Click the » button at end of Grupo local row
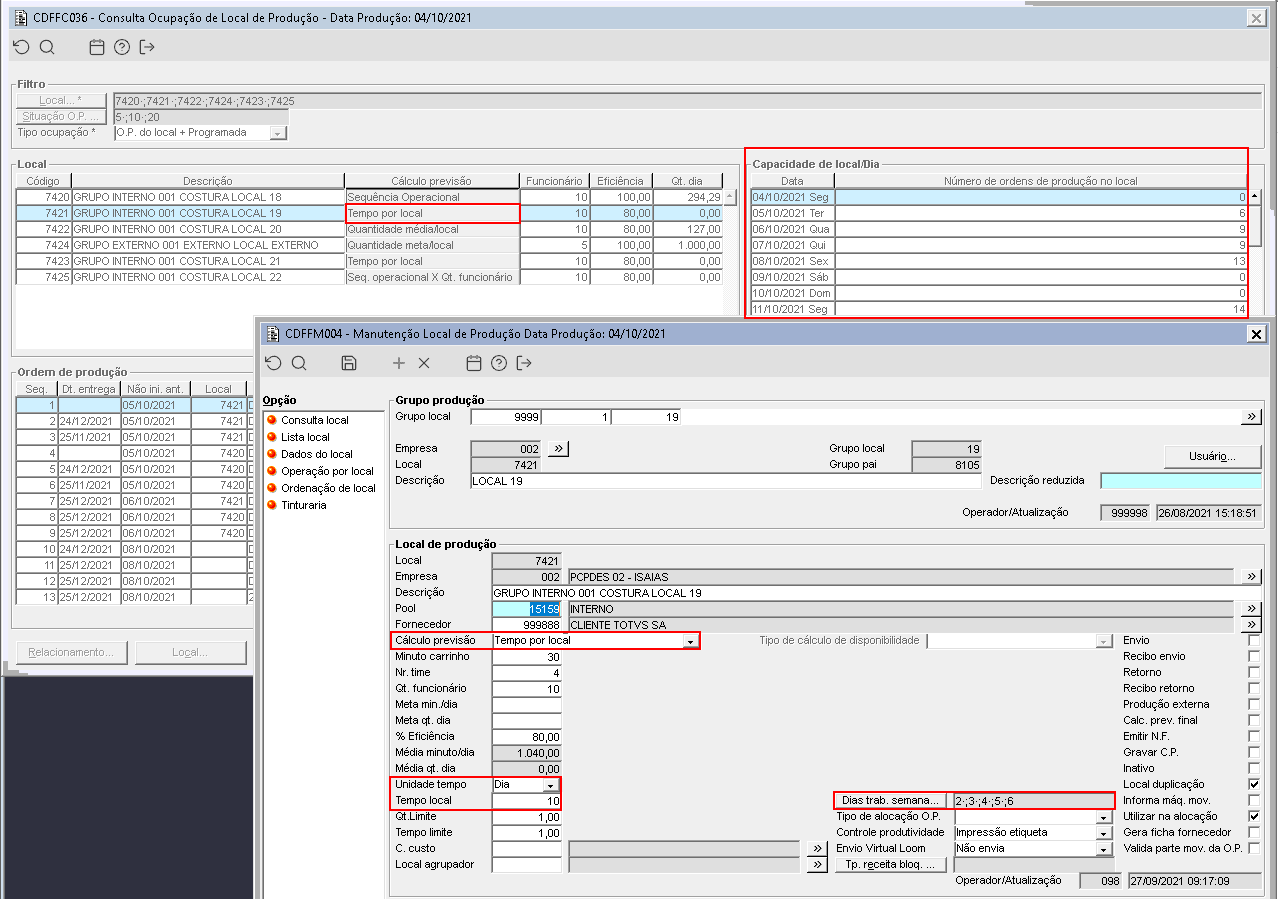Image resolution: width=1278 pixels, height=899 pixels. (x=1251, y=417)
